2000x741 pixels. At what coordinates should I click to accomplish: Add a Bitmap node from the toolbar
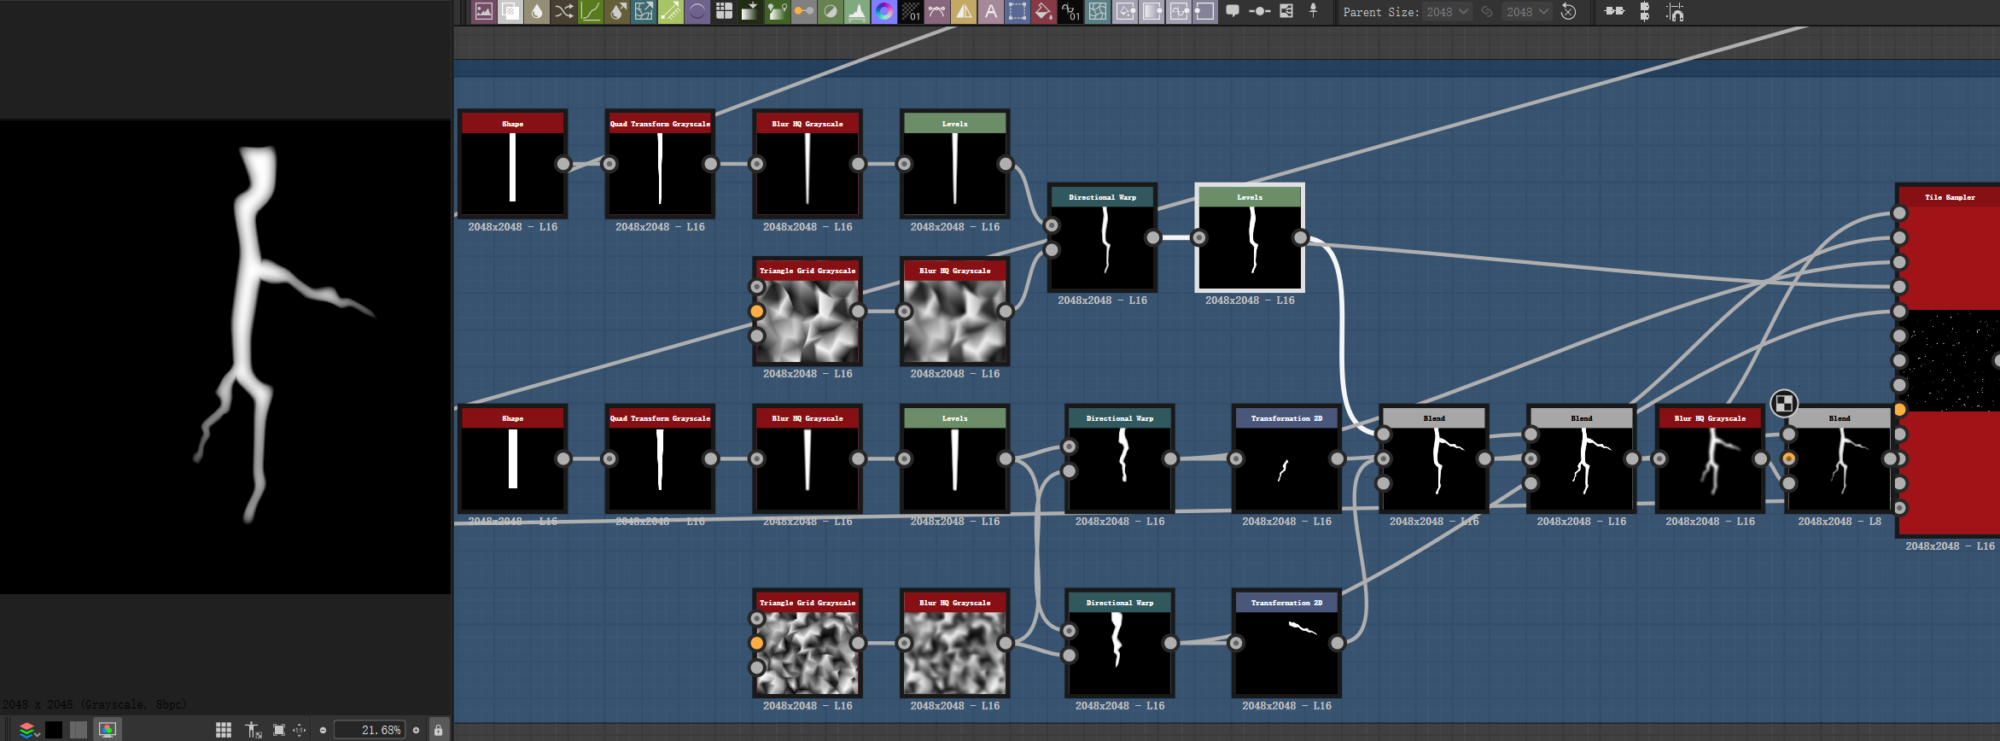484,12
